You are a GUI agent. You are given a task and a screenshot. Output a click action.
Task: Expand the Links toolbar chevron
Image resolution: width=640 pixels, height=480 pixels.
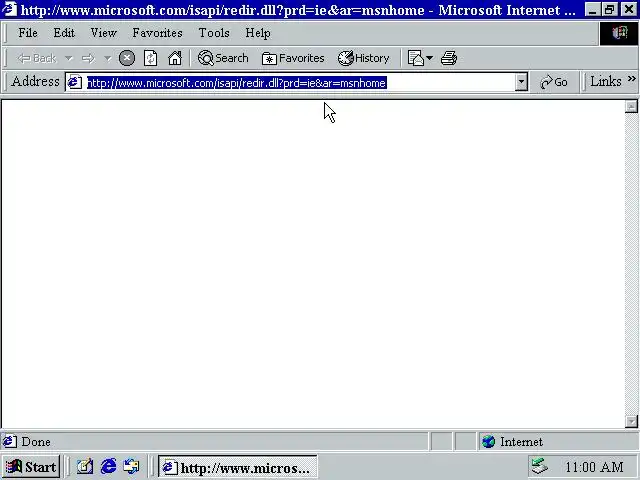(x=632, y=78)
